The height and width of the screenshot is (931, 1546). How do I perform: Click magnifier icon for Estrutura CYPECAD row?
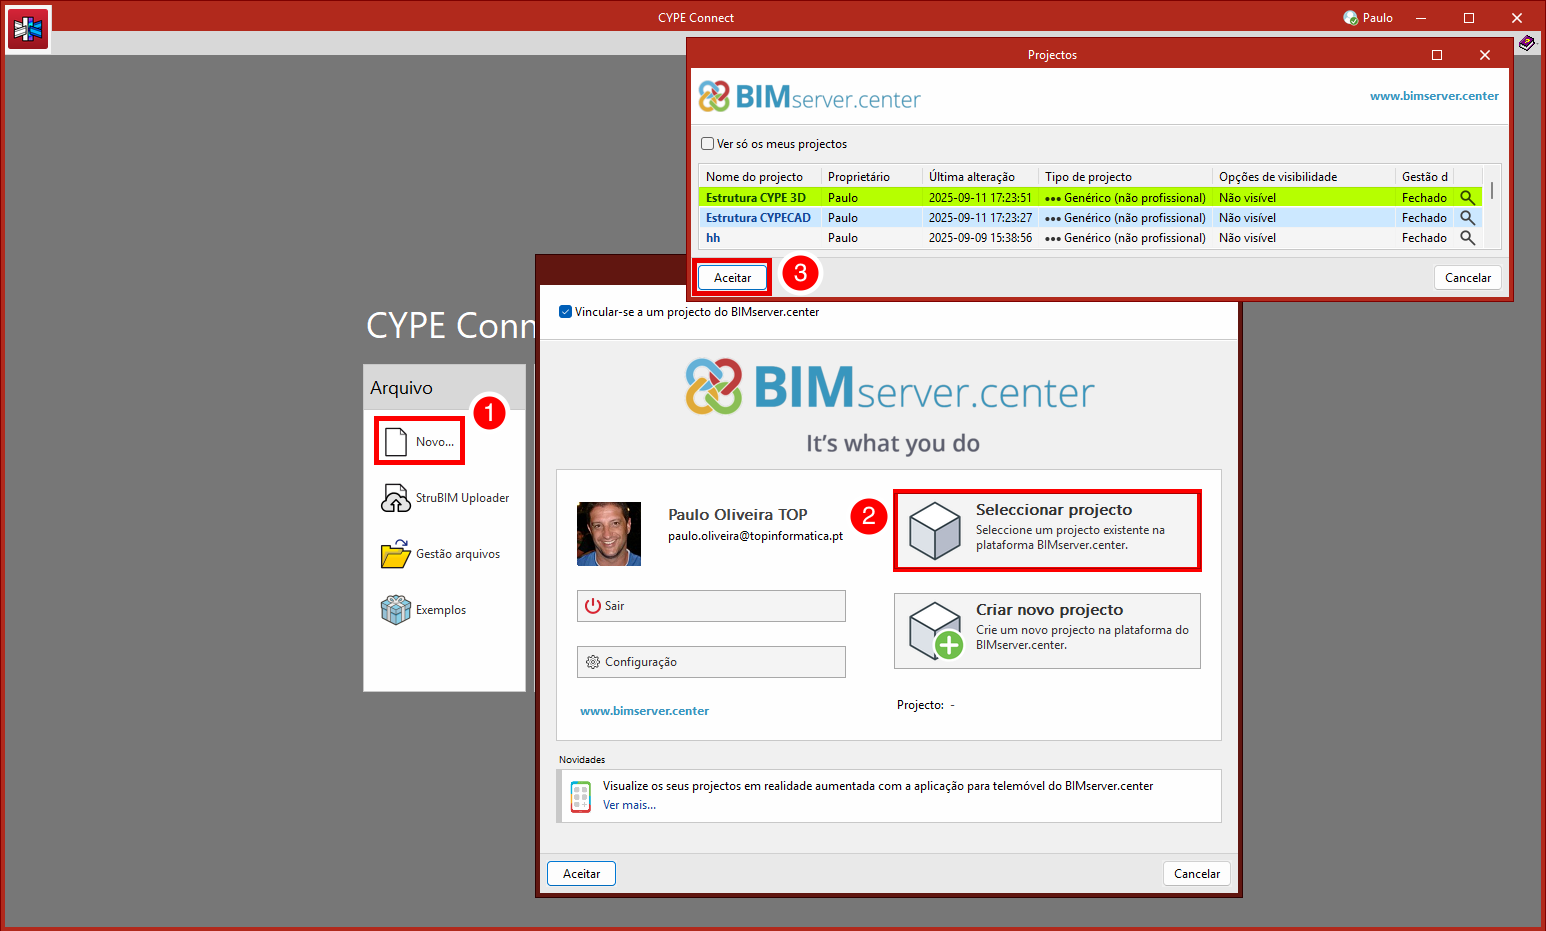pyautogui.click(x=1467, y=218)
